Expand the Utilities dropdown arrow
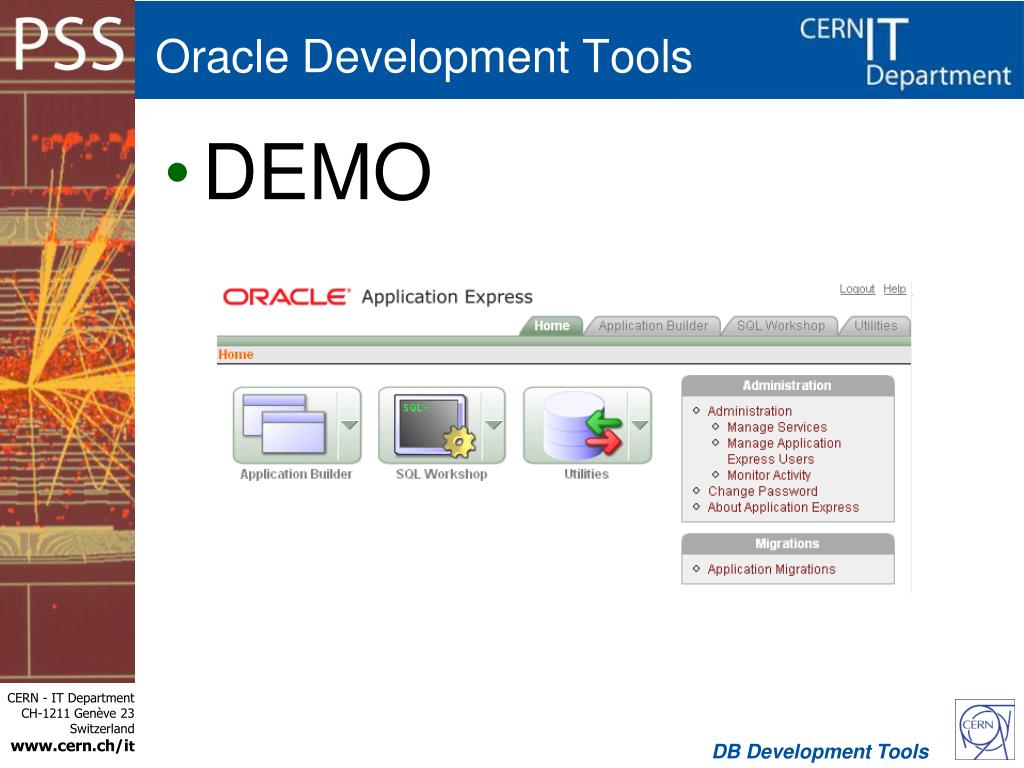 click(640, 425)
